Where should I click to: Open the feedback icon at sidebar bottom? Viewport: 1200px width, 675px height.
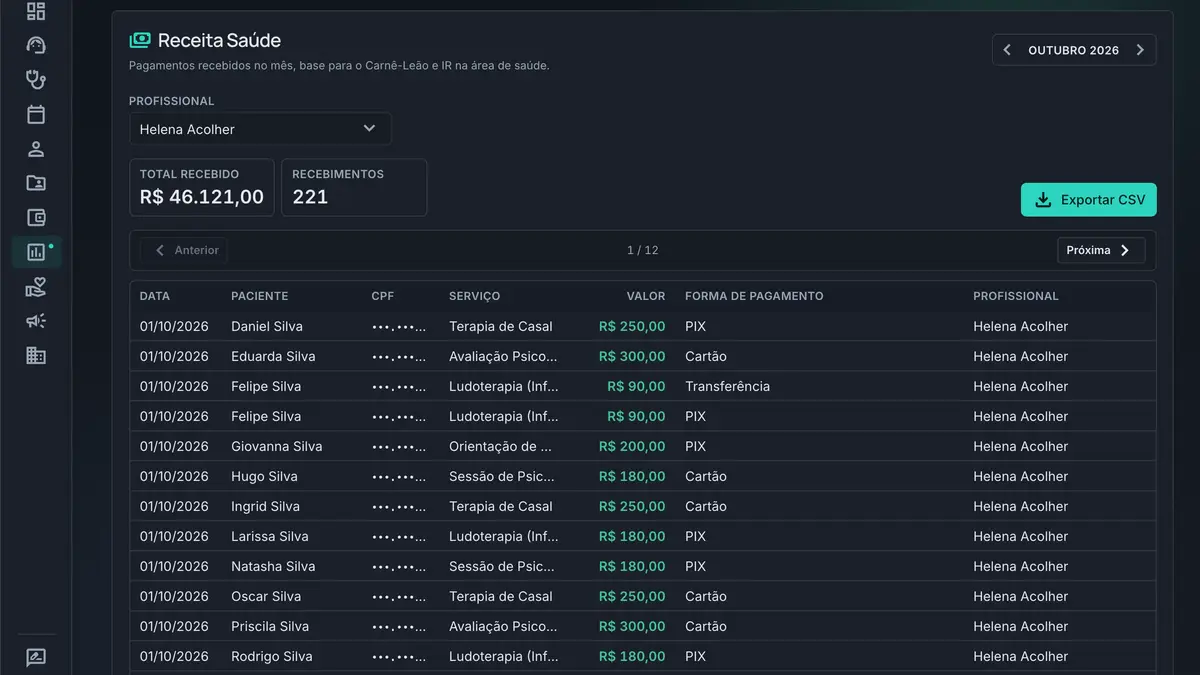point(36,658)
